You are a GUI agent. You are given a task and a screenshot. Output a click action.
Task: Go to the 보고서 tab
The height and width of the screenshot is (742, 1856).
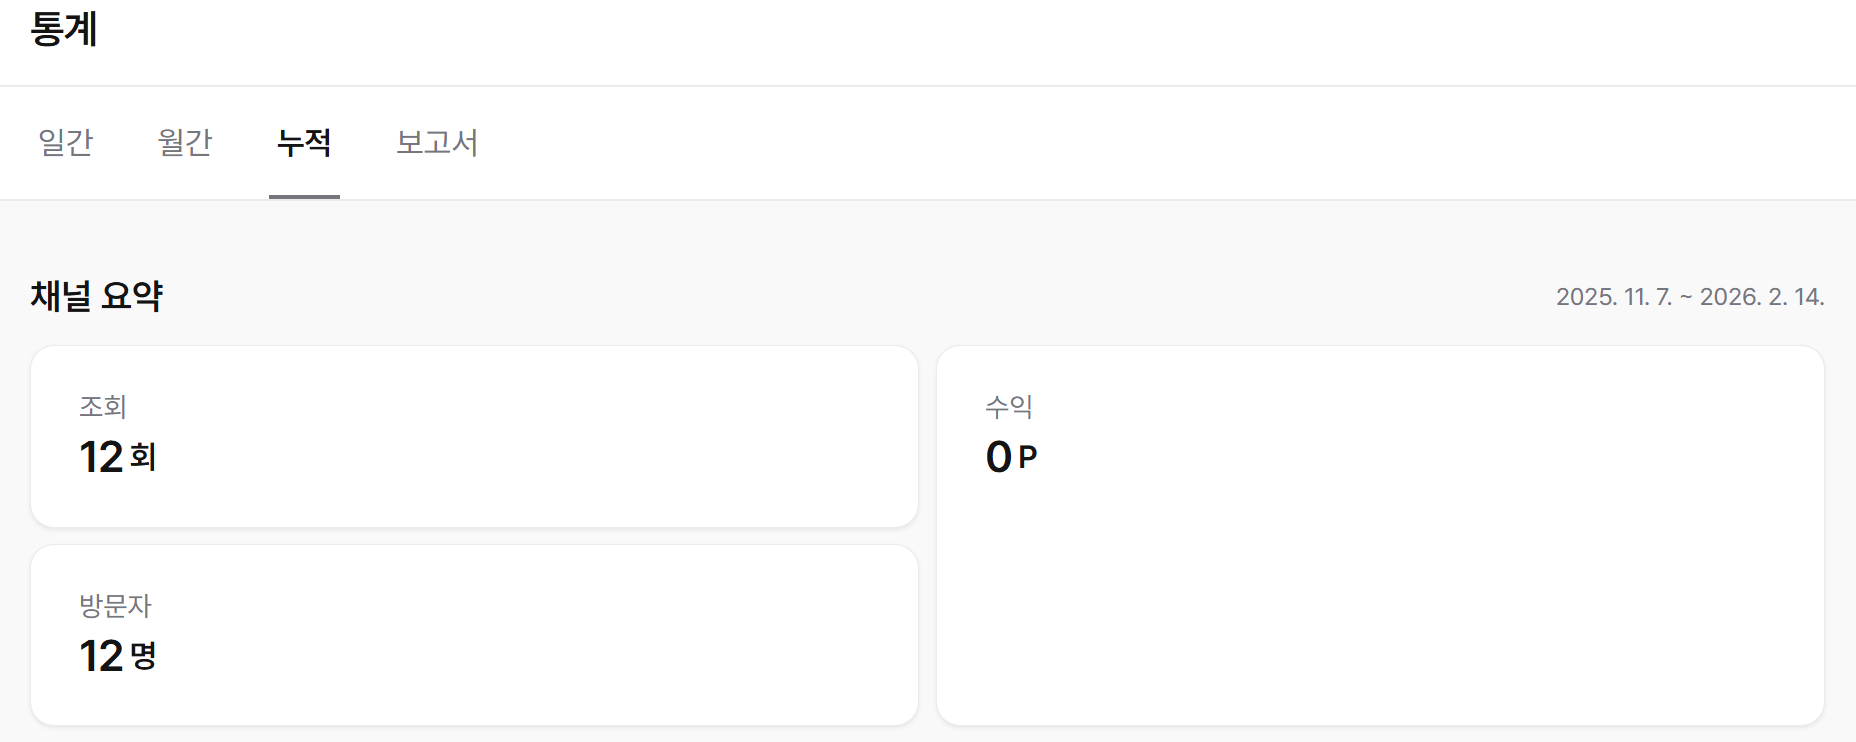point(437,142)
